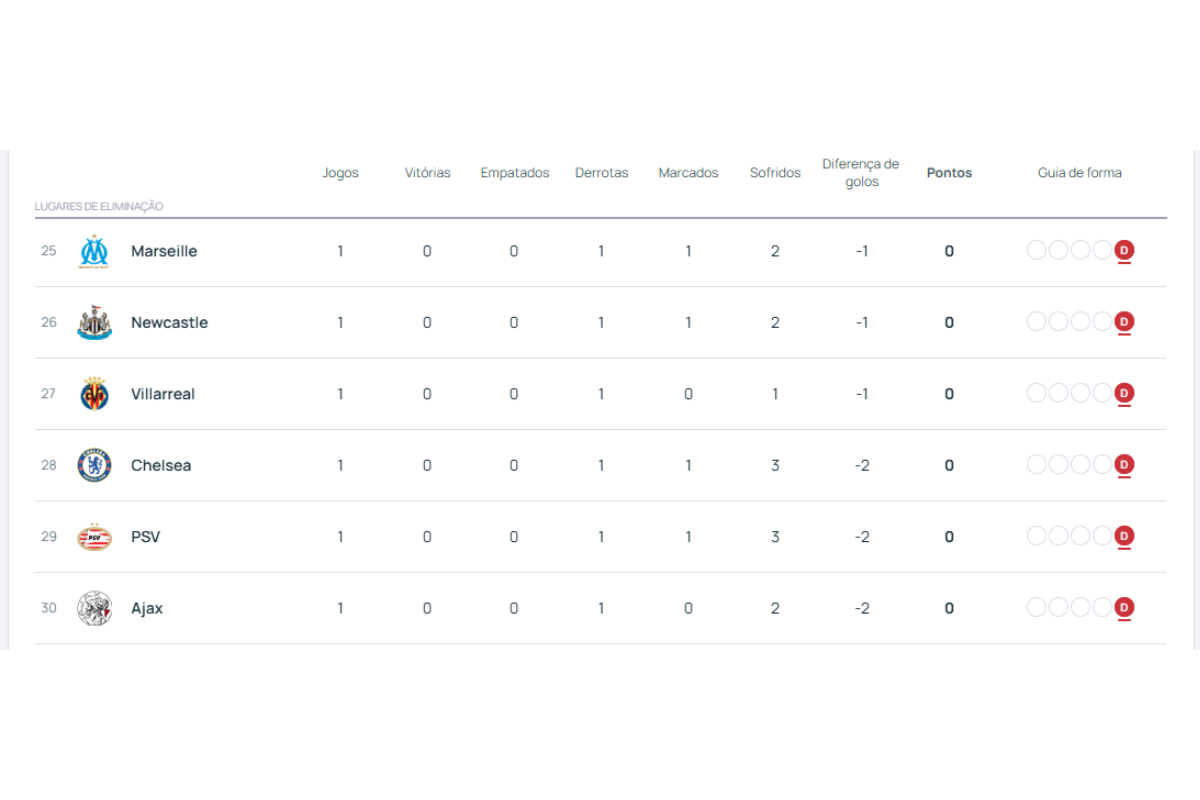Image resolution: width=1200 pixels, height=800 pixels.
Task: Click the Villarreal club crest icon
Action: [x=95, y=394]
